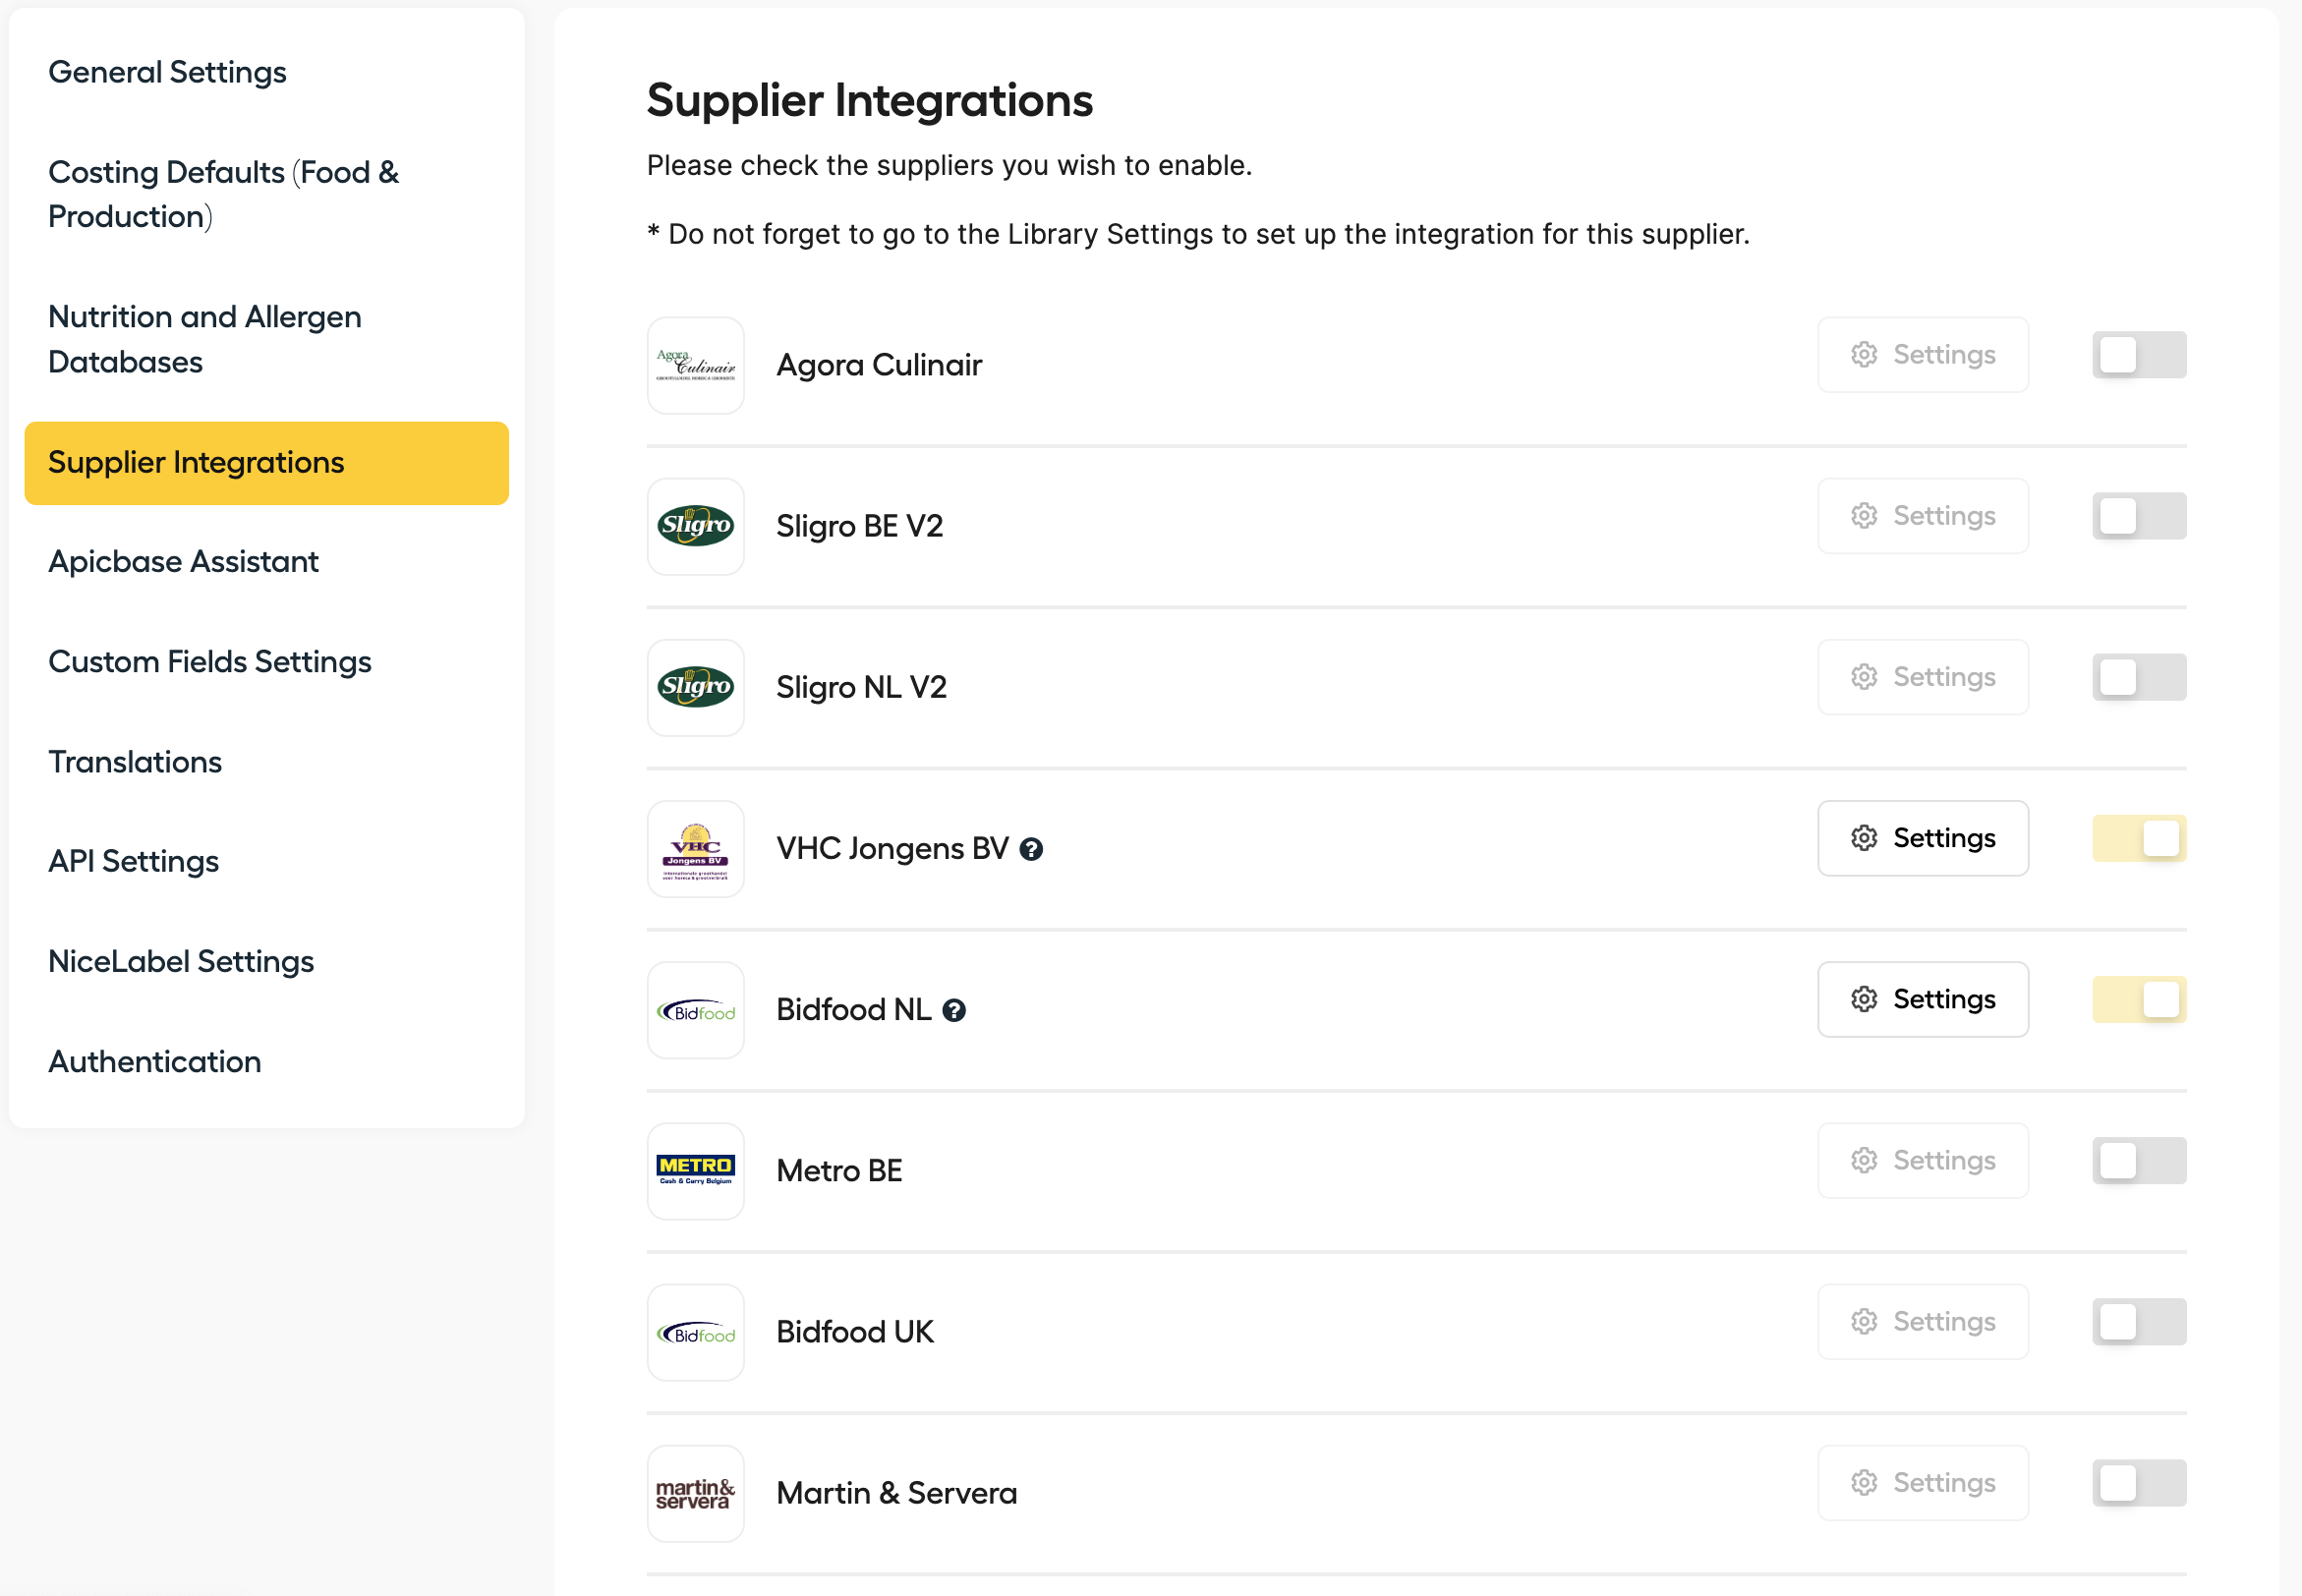Click the Sligro BE V2 logo
Viewport: 2302px width, 1596px height.
pos(695,526)
